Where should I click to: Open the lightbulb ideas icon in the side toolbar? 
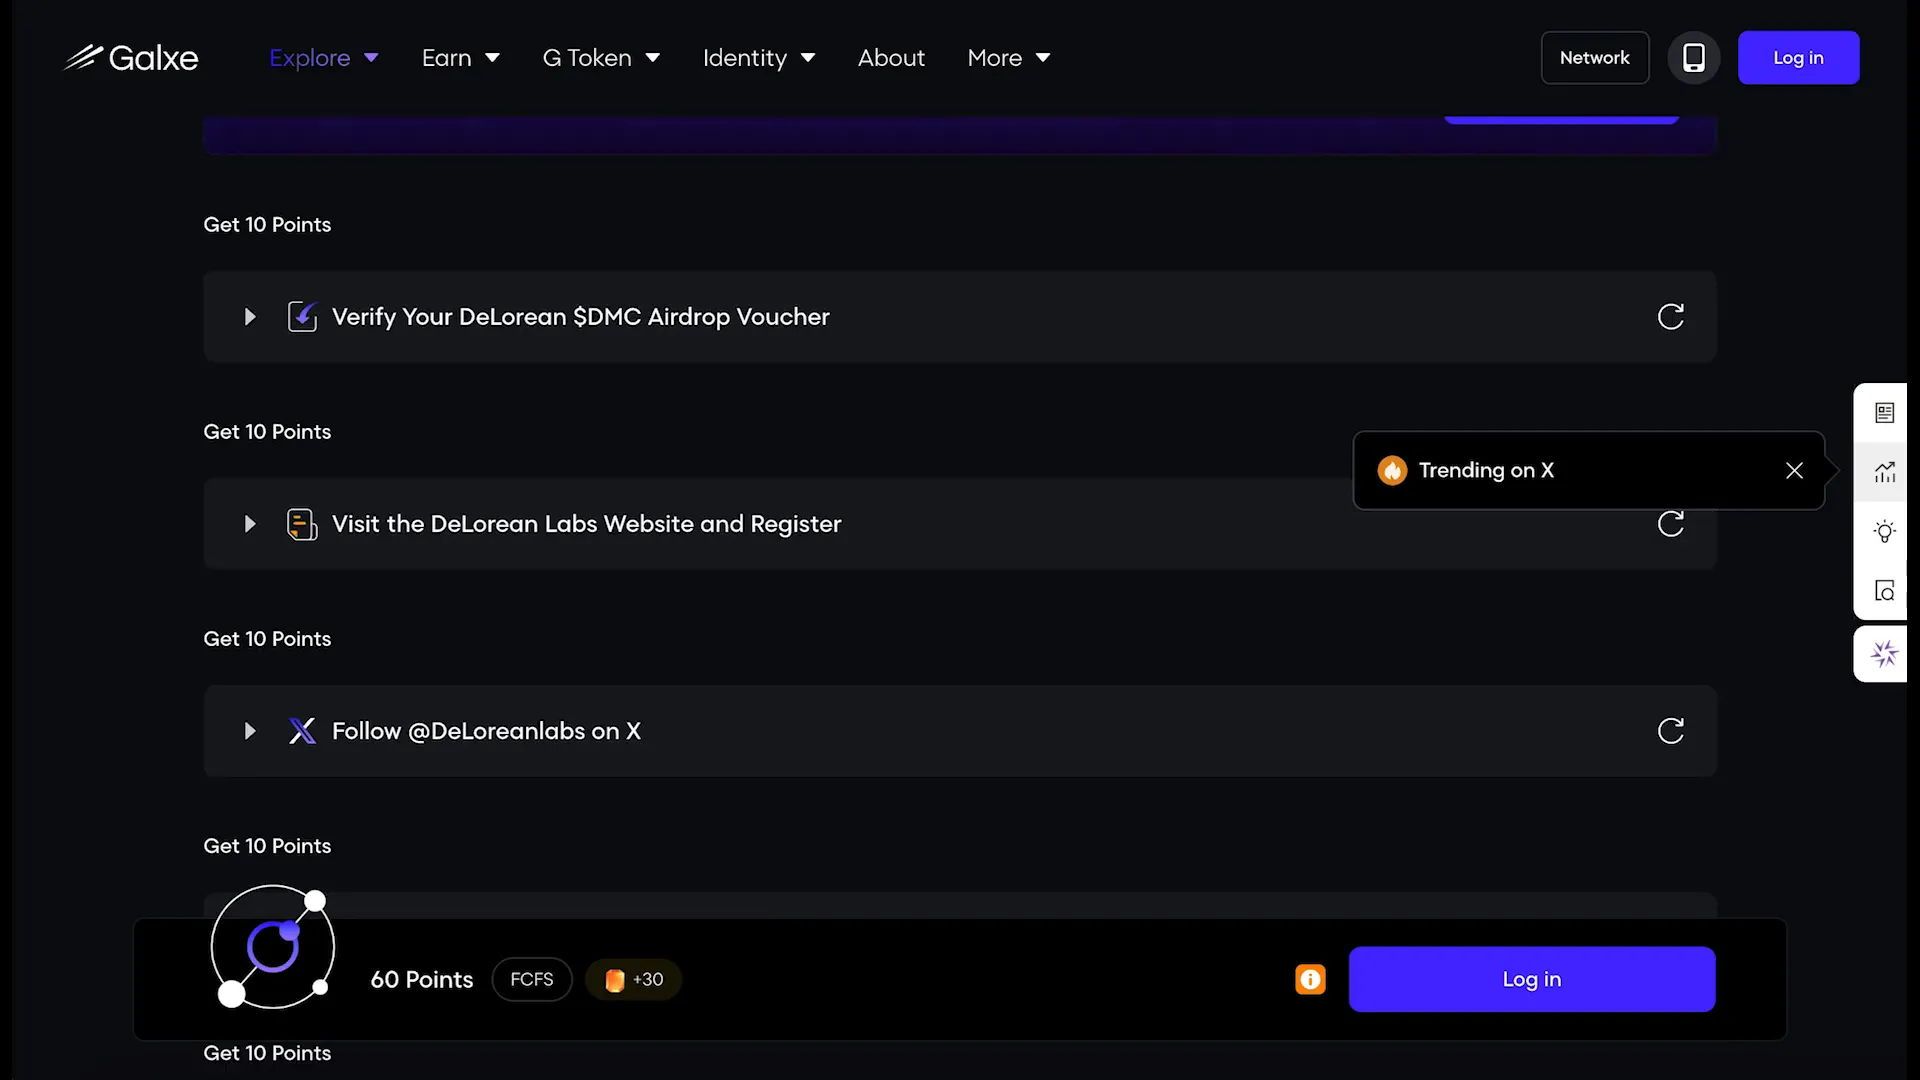1885,531
